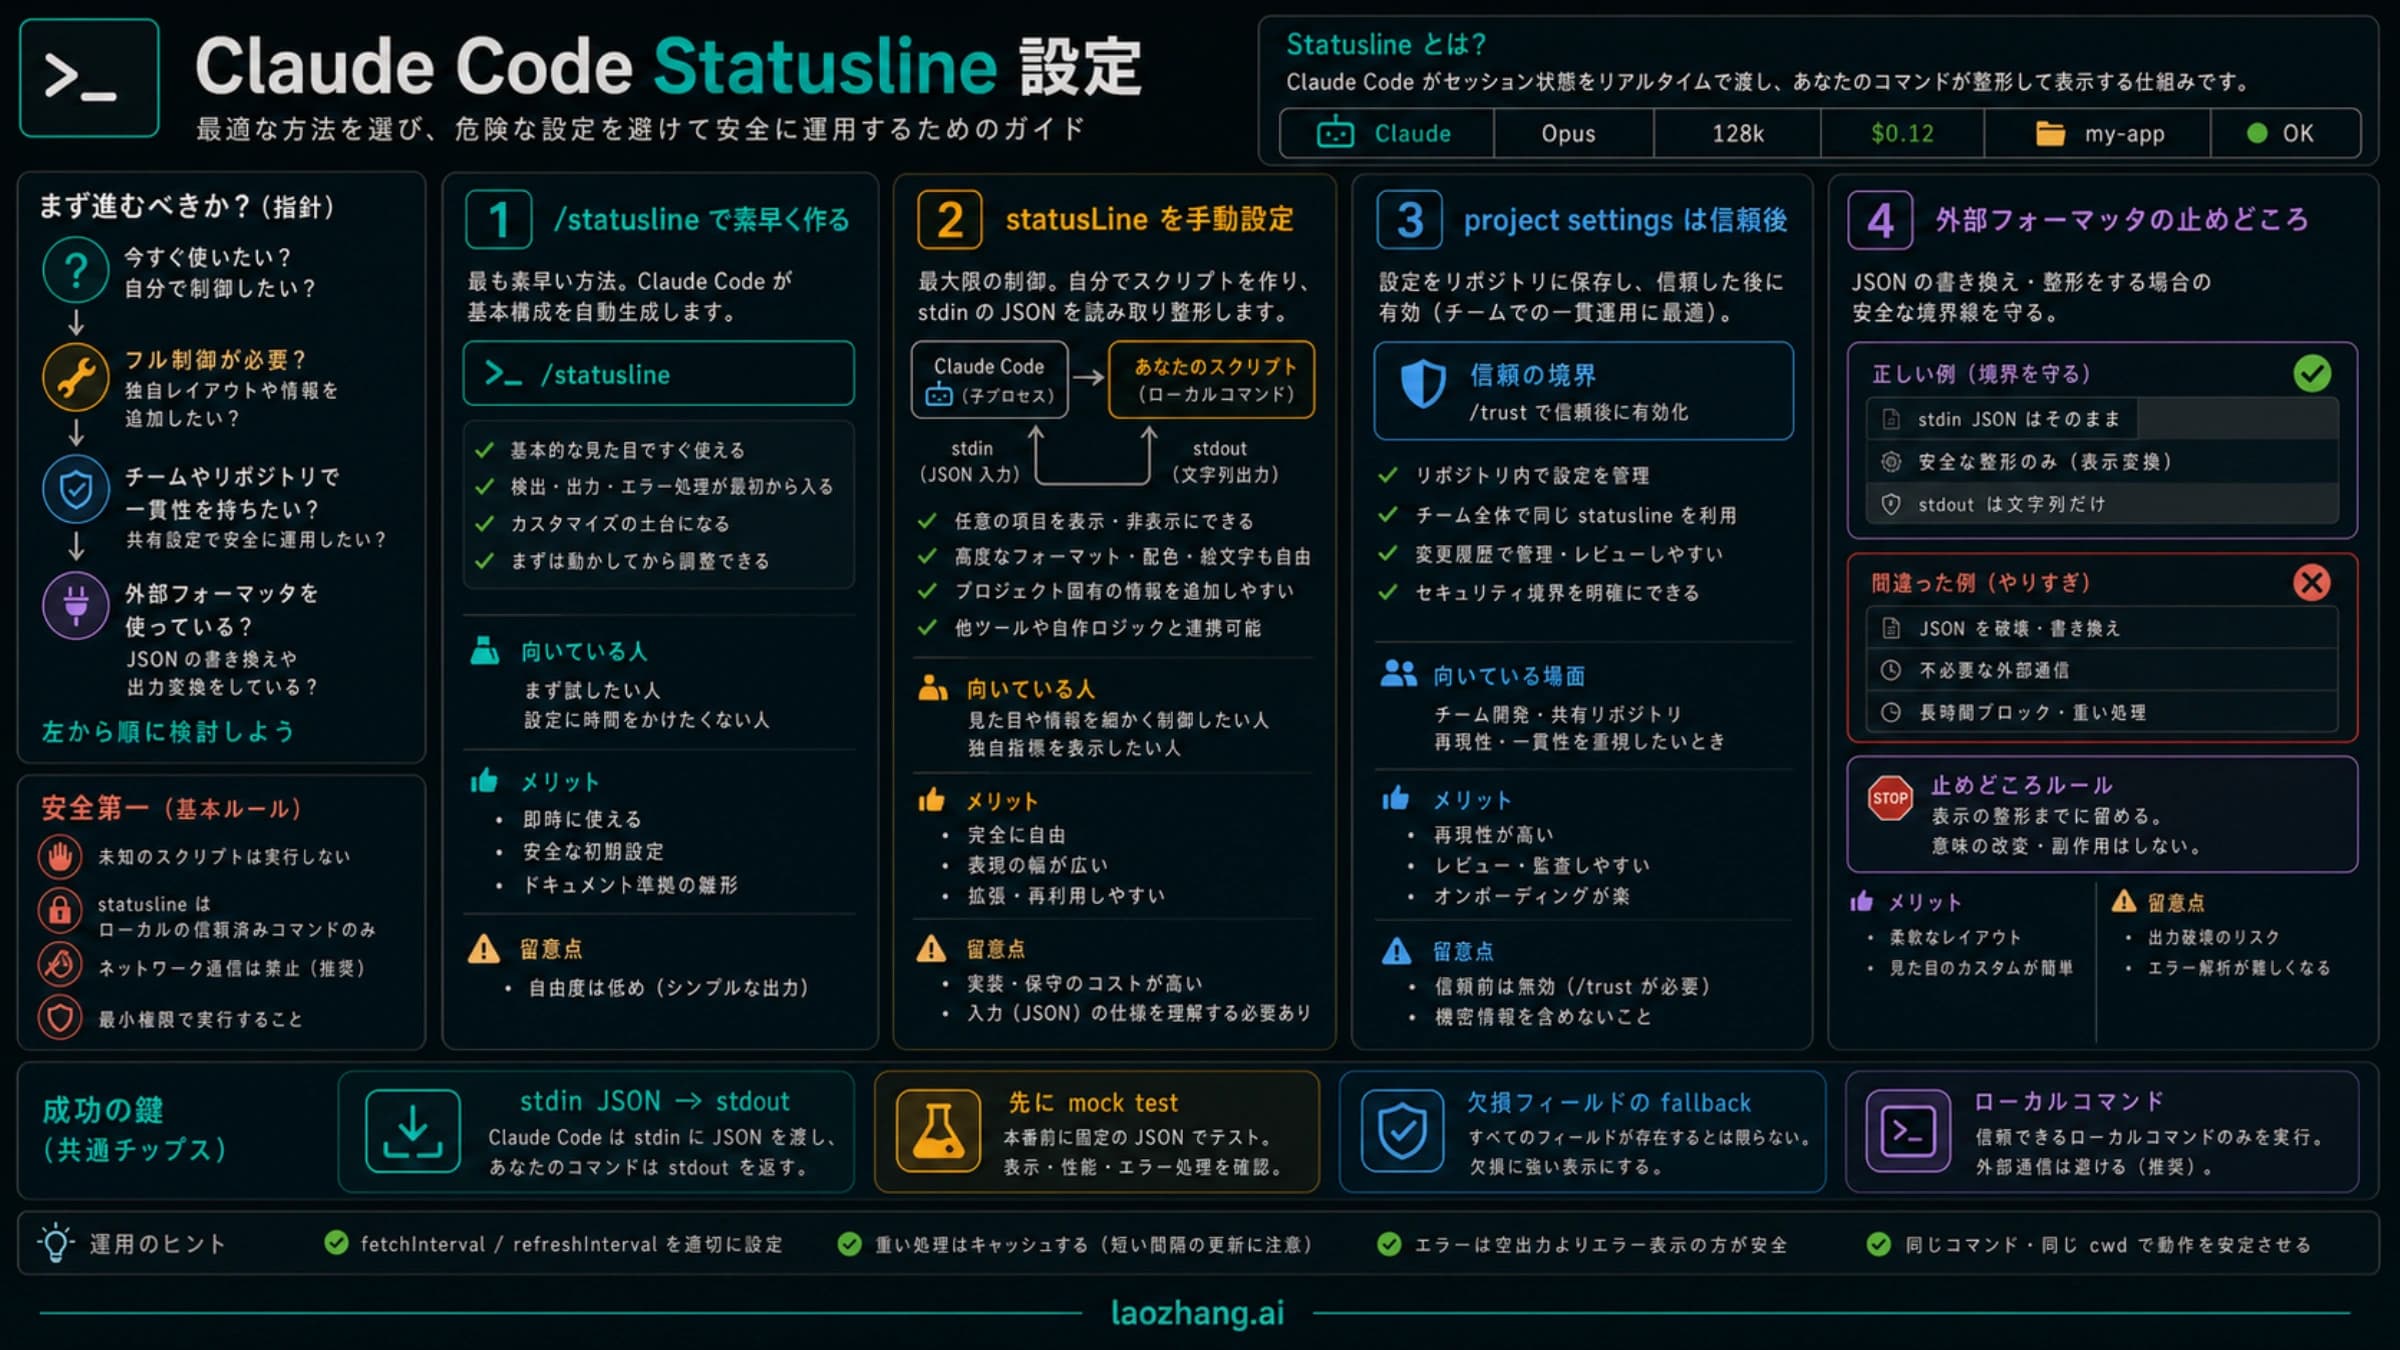This screenshot has width=2400, height=1350.
Task: Click the lightbulb 運用のヒント icon
Action: pyautogui.click(x=56, y=1243)
